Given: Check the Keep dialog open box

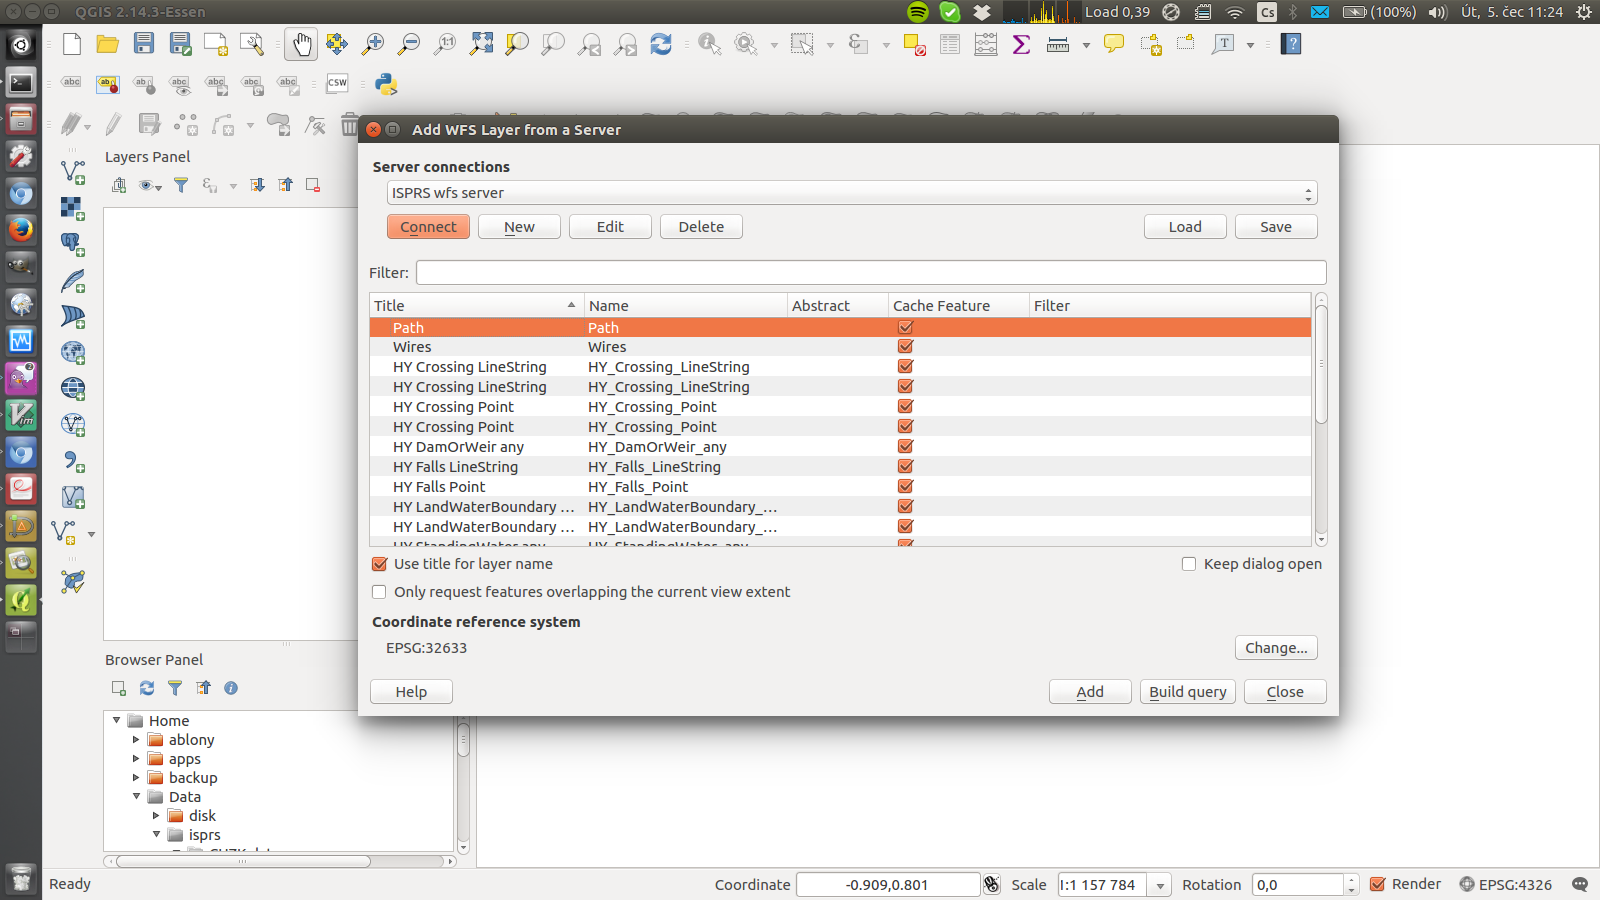Looking at the screenshot, I should click(1189, 564).
